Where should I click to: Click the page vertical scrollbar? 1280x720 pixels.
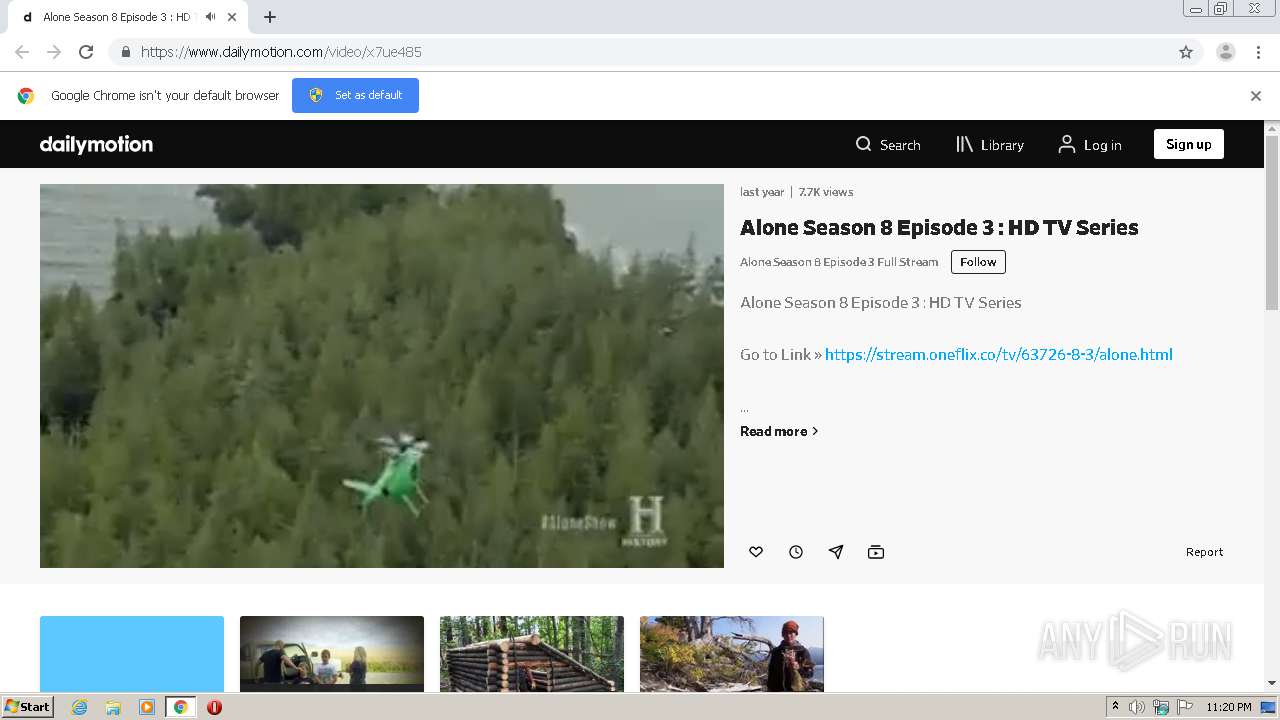[1272, 224]
